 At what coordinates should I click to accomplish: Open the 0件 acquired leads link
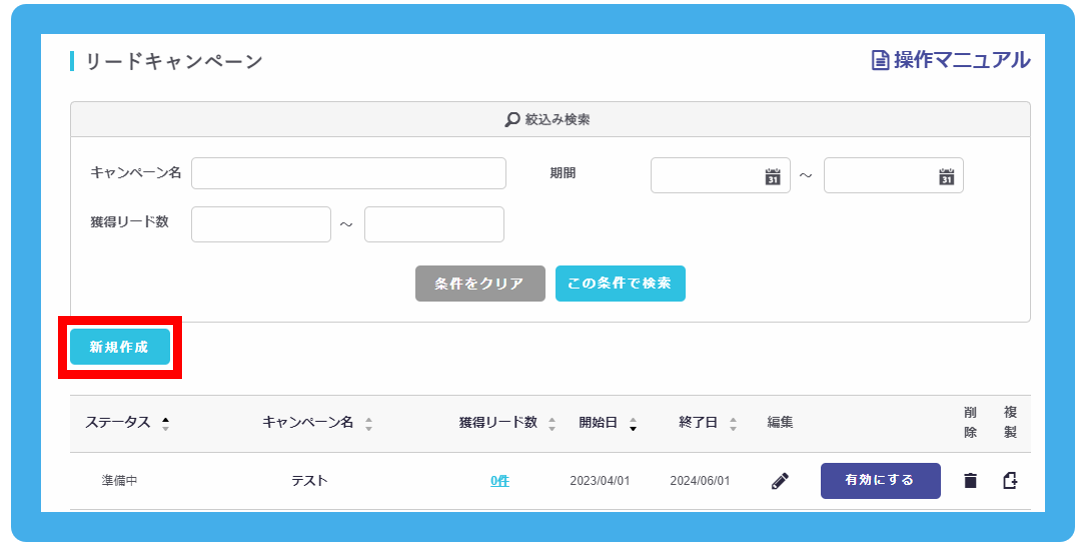[499, 481]
